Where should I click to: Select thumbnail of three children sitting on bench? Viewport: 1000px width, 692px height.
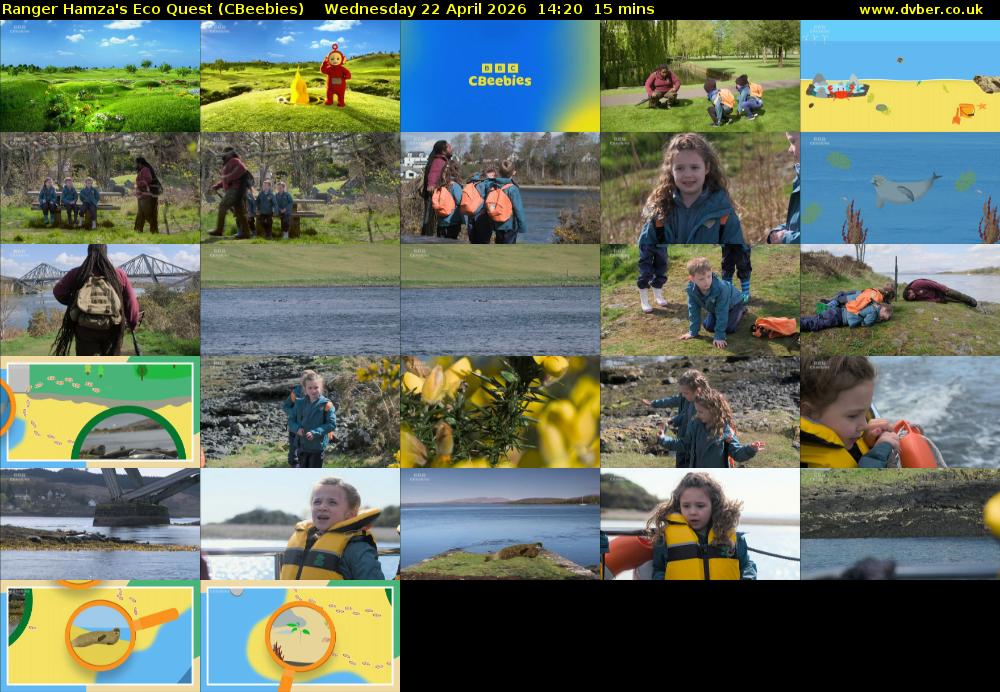tap(100, 188)
